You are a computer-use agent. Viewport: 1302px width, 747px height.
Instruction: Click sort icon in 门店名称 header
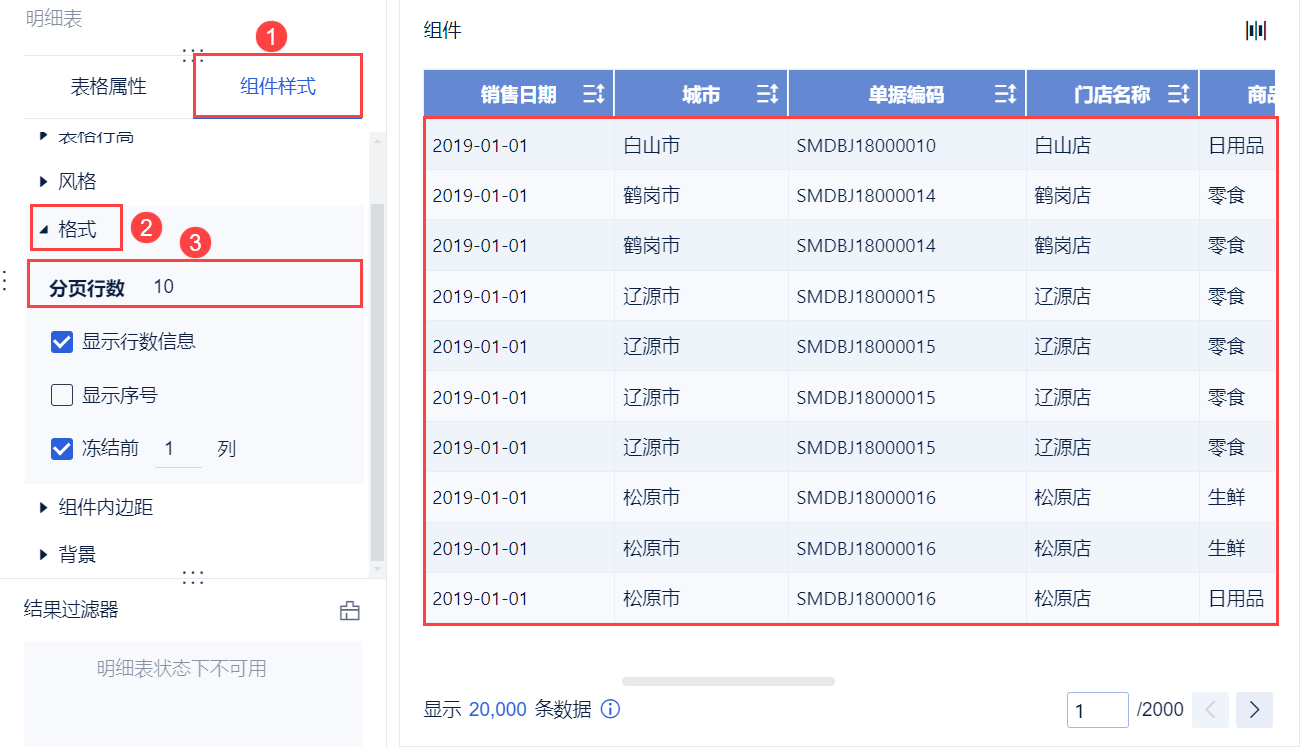point(1179,95)
